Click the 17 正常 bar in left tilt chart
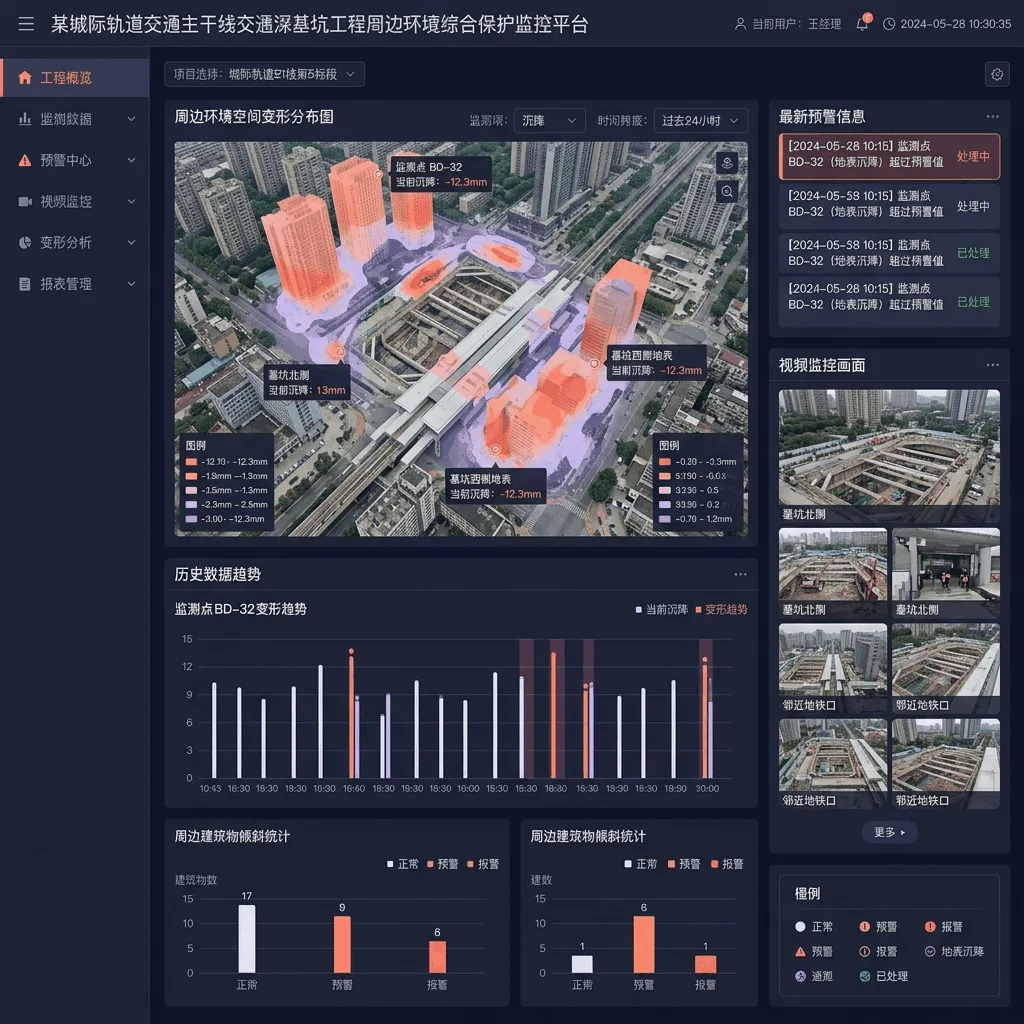Image resolution: width=1024 pixels, height=1024 pixels. [247, 938]
